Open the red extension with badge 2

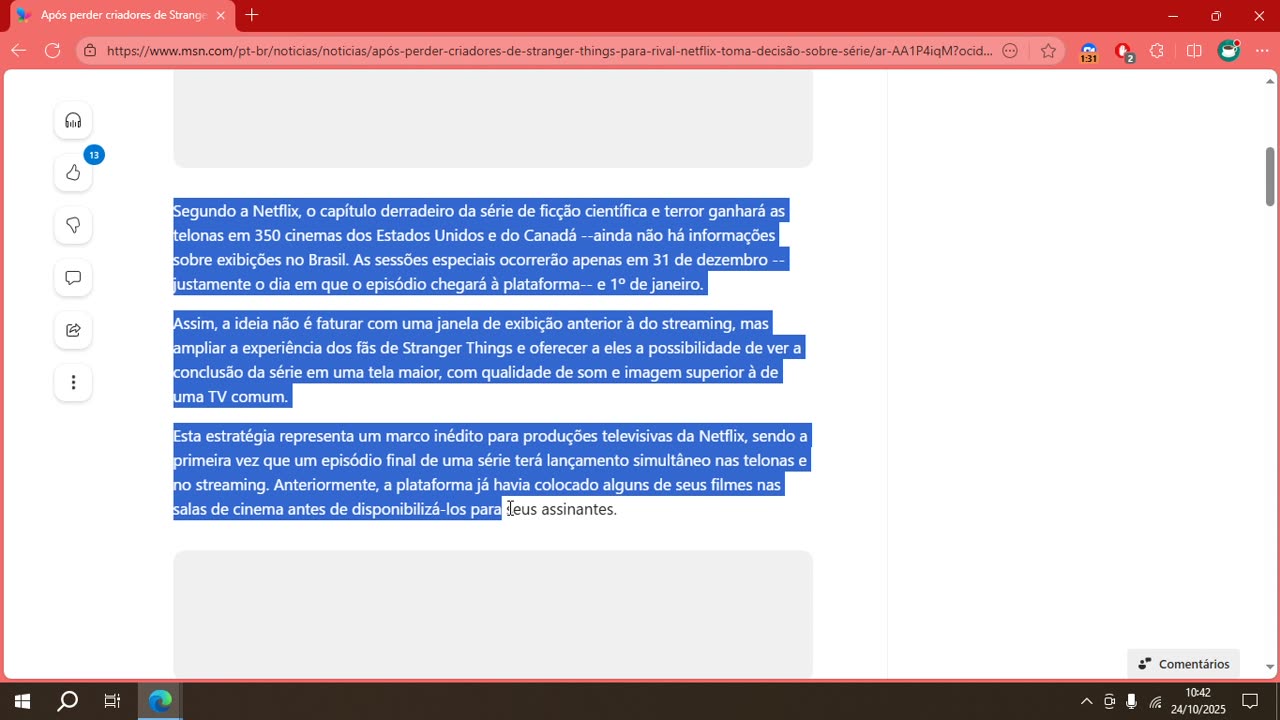click(1124, 52)
